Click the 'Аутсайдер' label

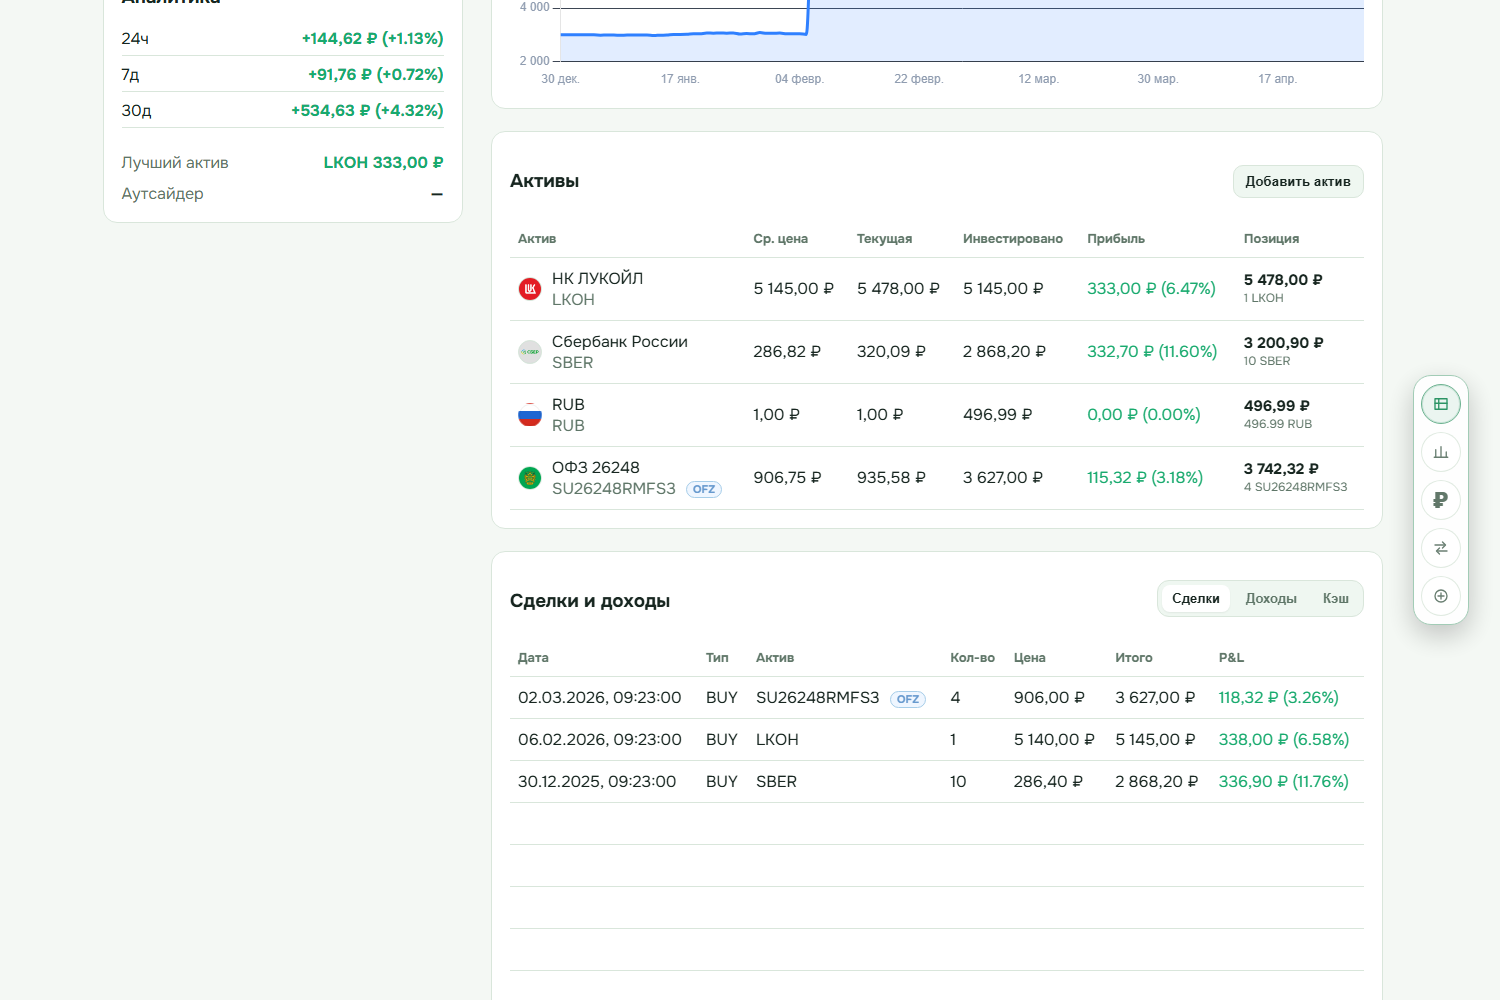(162, 193)
